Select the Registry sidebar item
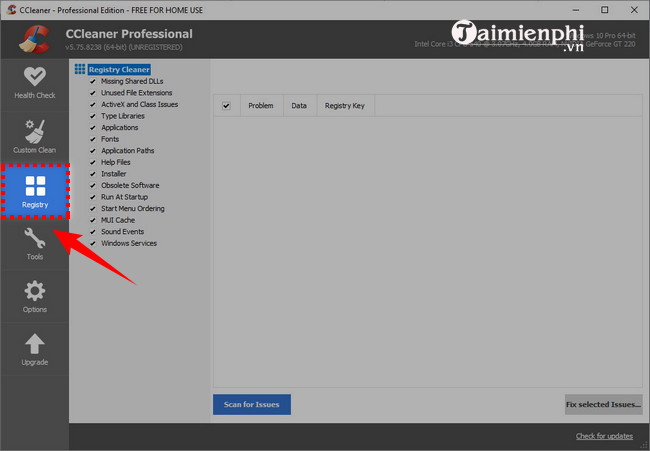The image size is (650, 451). point(35,191)
